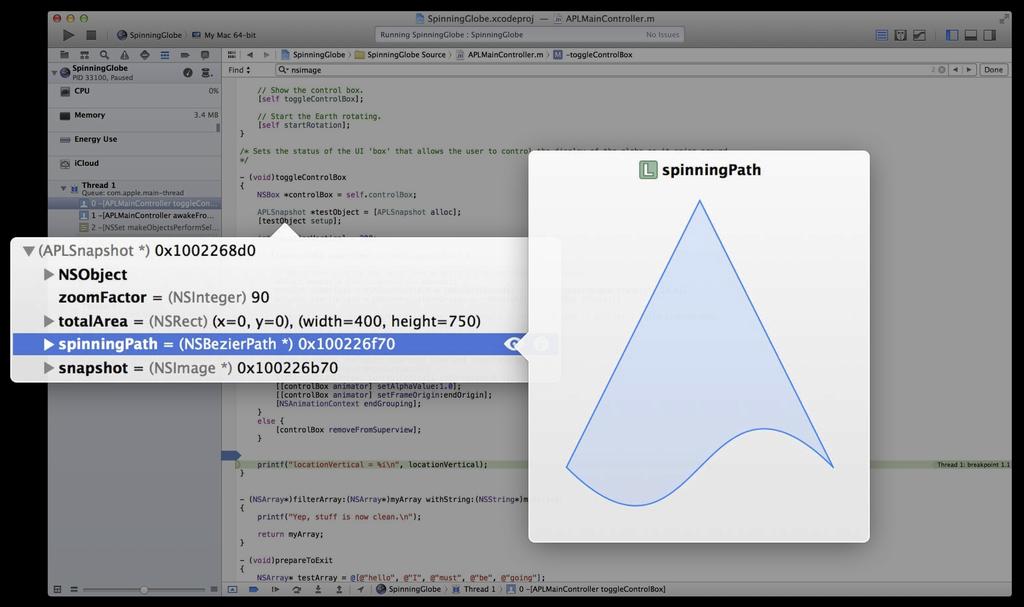Open the search options magnifier dropdown
The width and height of the screenshot is (1024, 607).
click(x=283, y=70)
